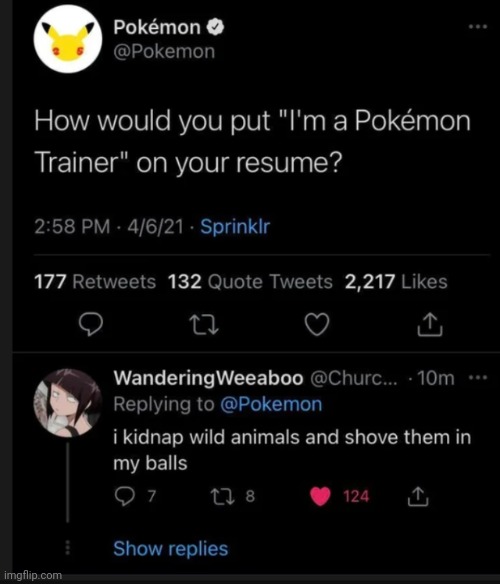Open the @Pokemon mention link in reply
The image size is (500, 584).
271,404
